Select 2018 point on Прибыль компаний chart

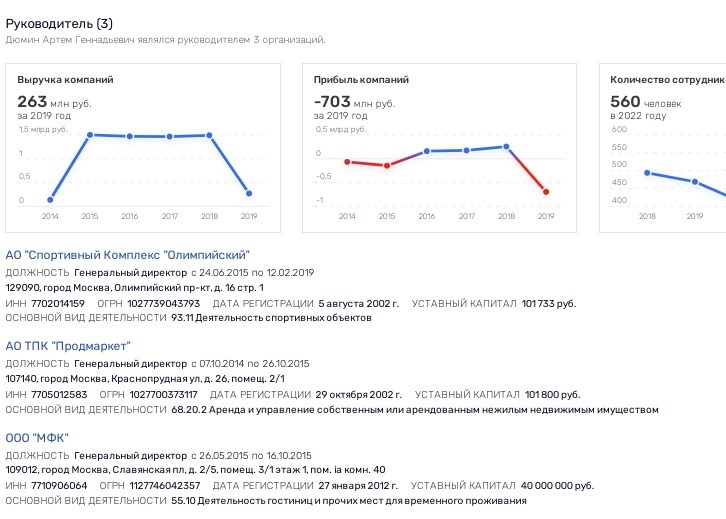pos(506,146)
